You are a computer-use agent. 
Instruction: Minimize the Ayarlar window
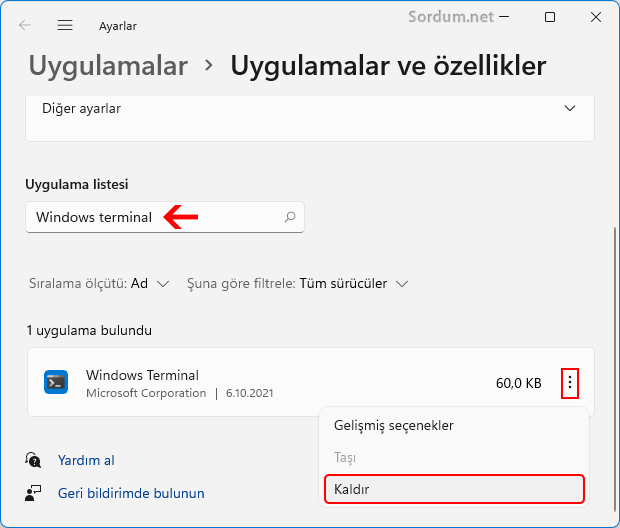pyautogui.click(x=504, y=17)
